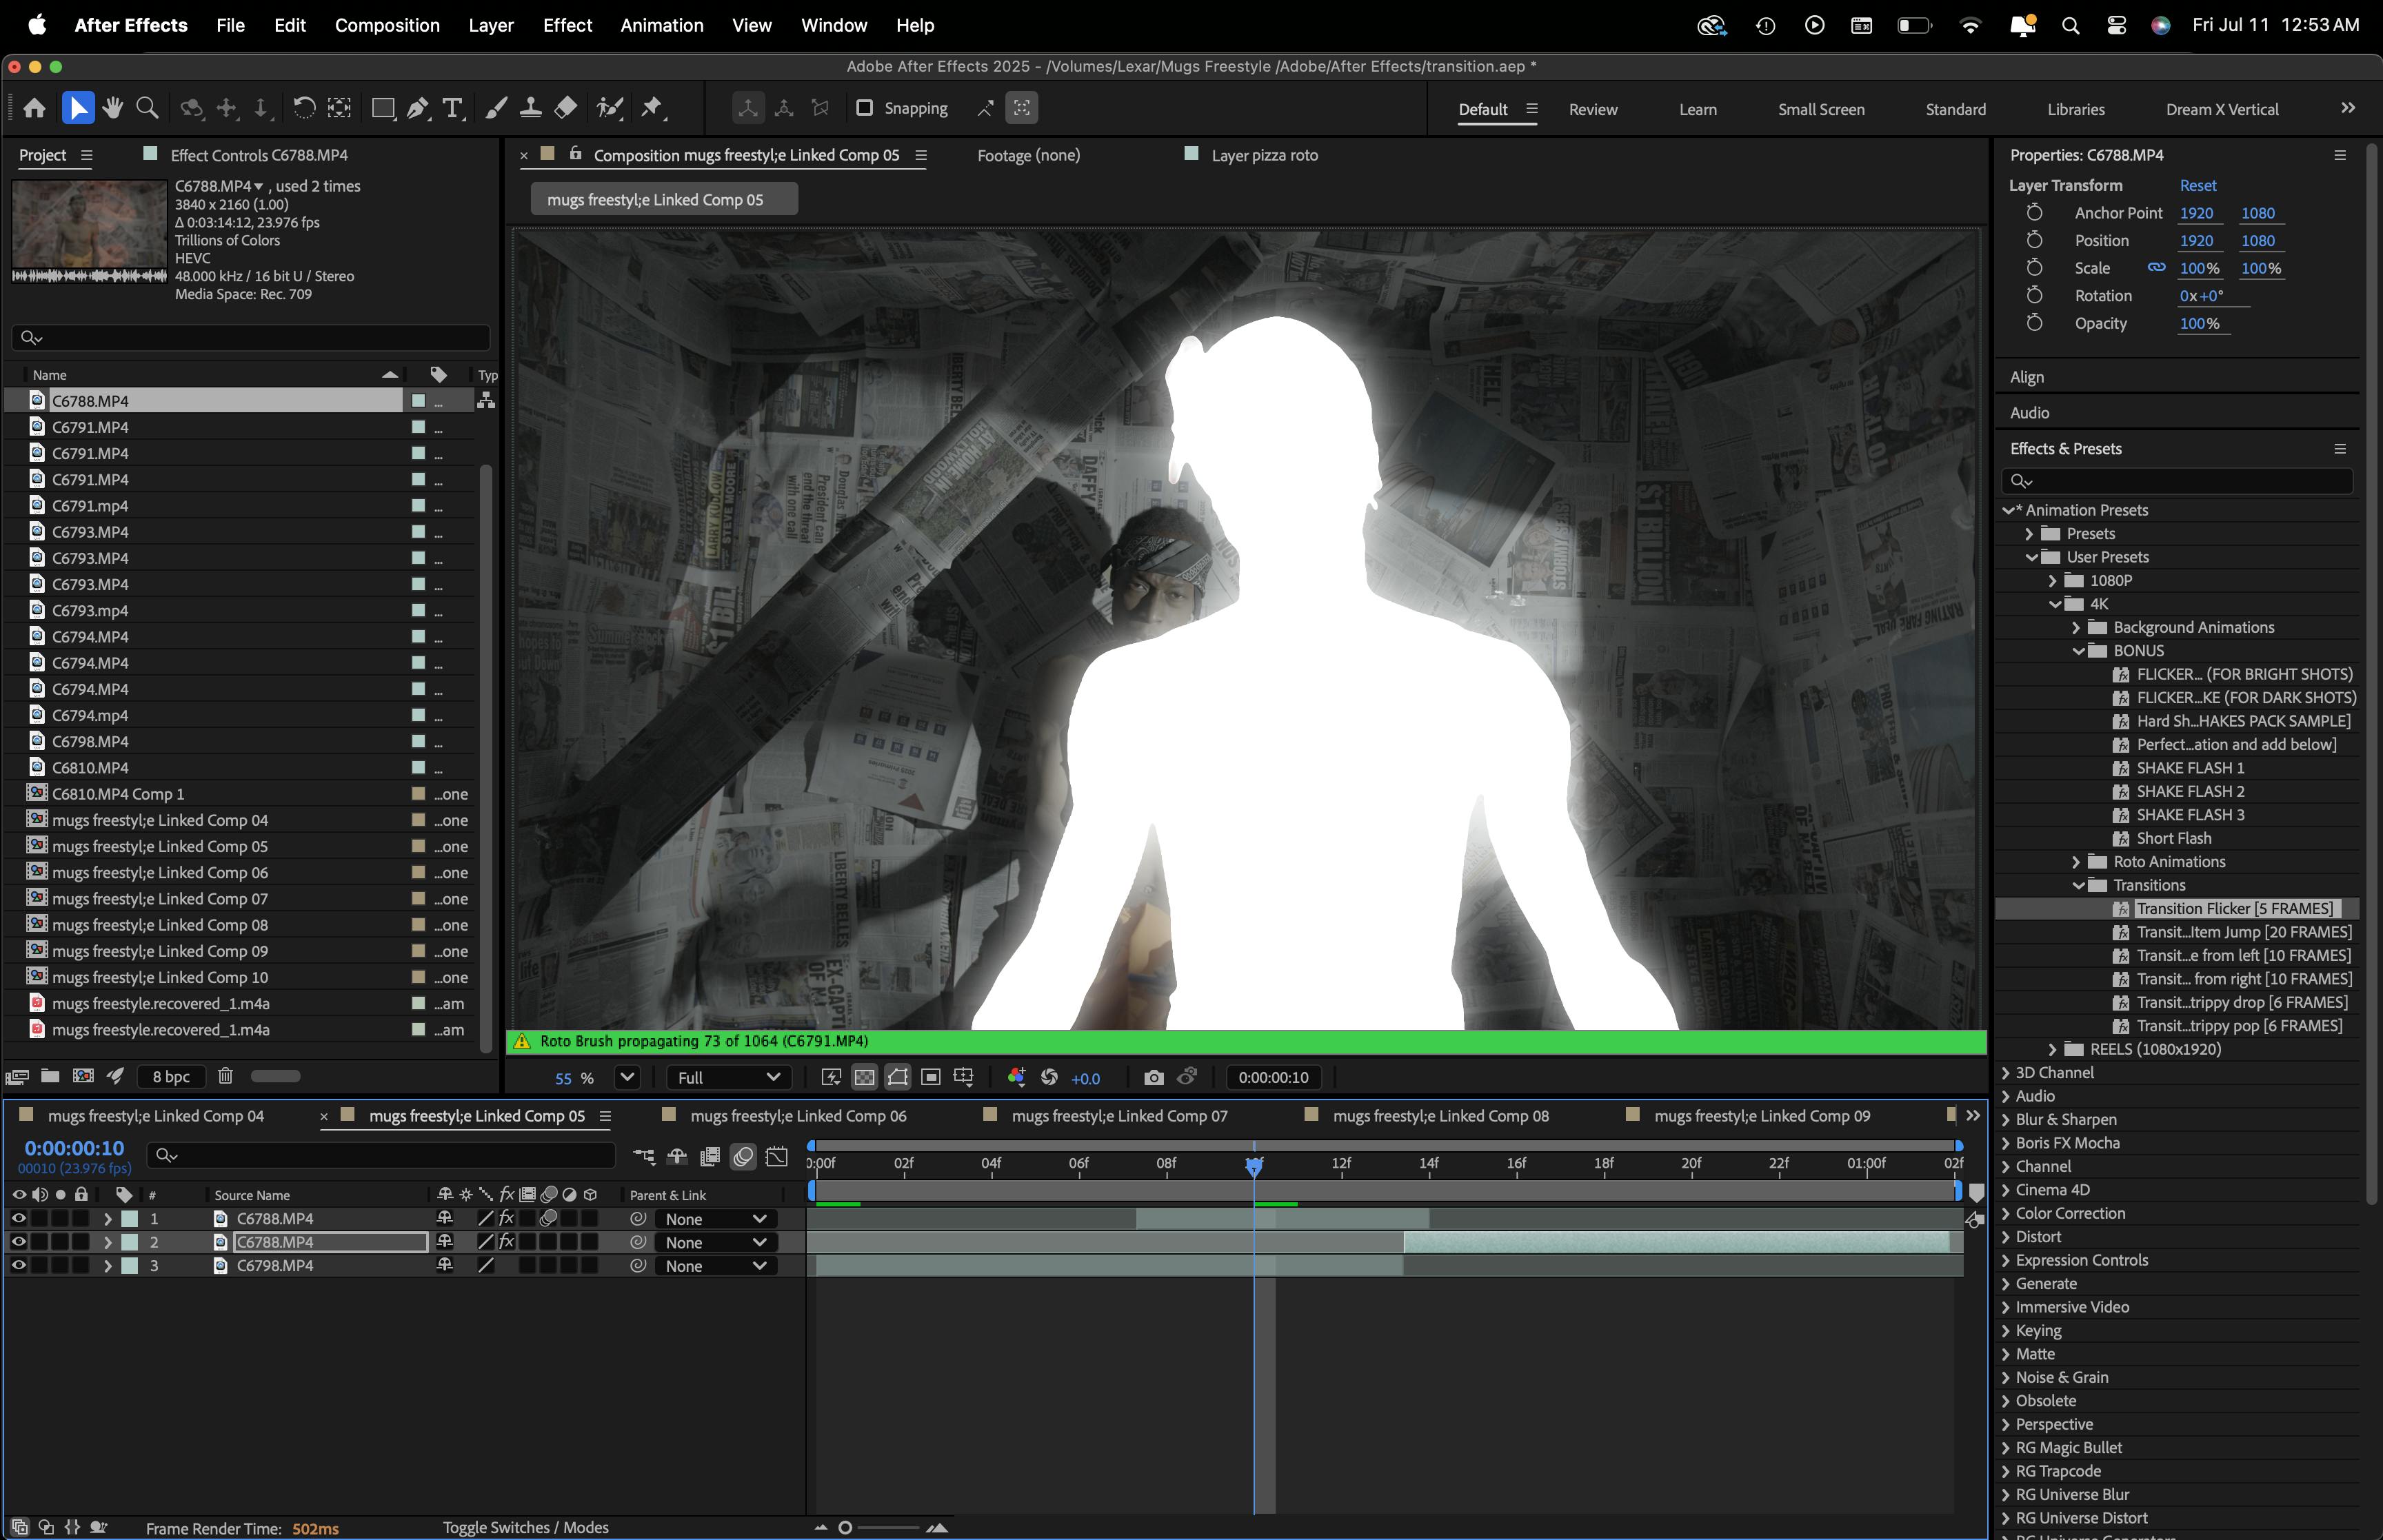This screenshot has height=1540, width=2383.
Task: Choose the Horizontal Type tool
Action: [x=453, y=108]
